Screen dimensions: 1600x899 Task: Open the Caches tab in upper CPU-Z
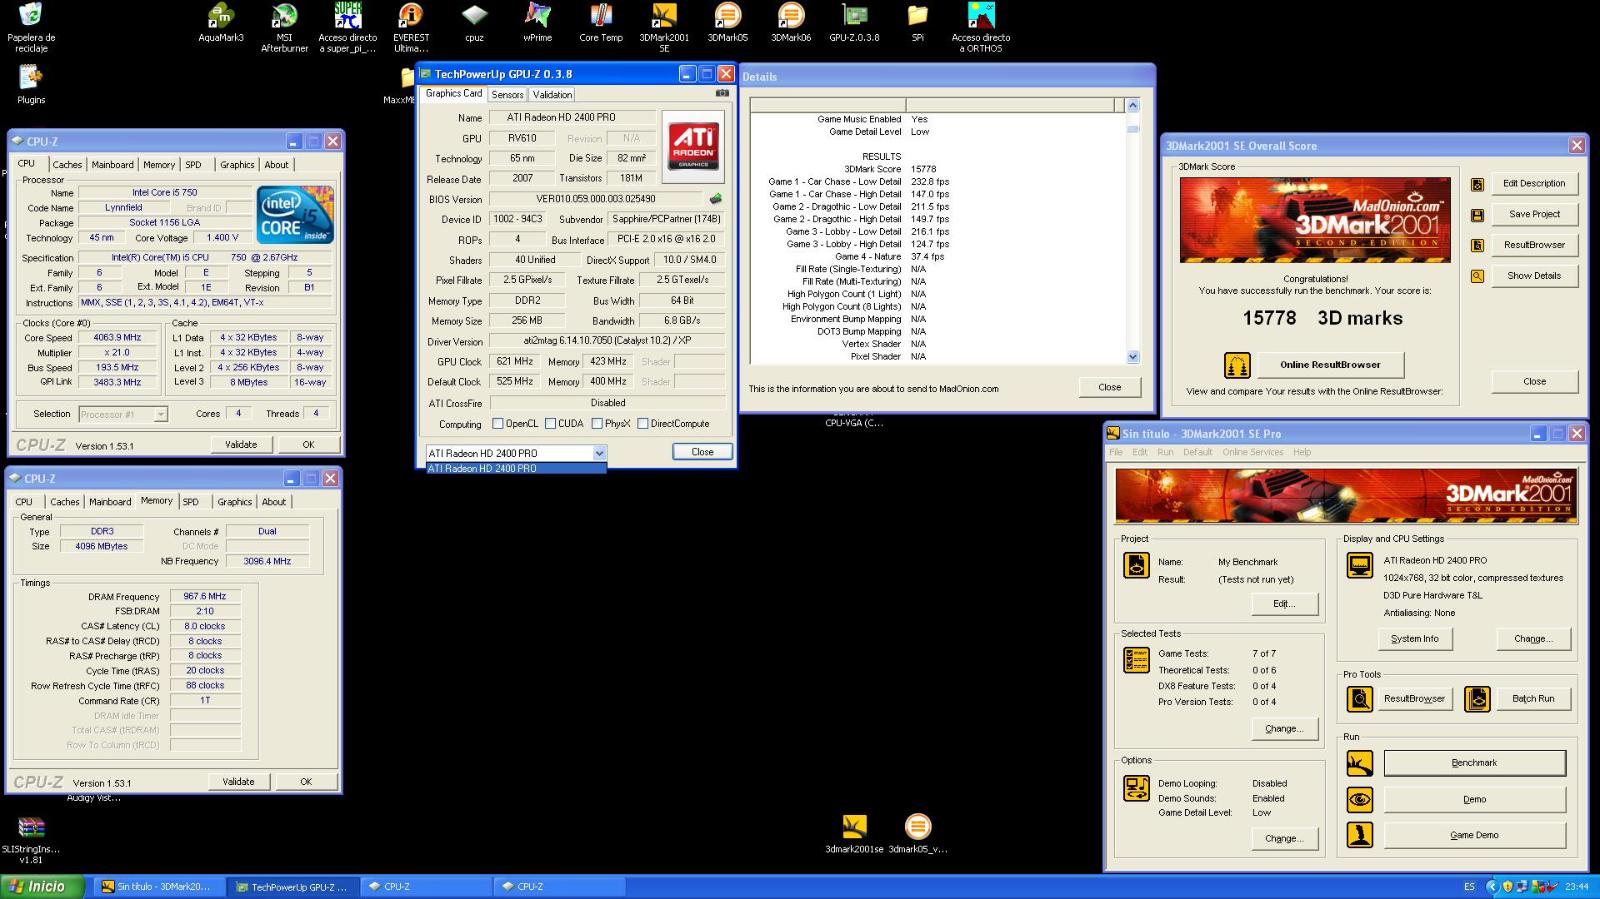click(67, 165)
